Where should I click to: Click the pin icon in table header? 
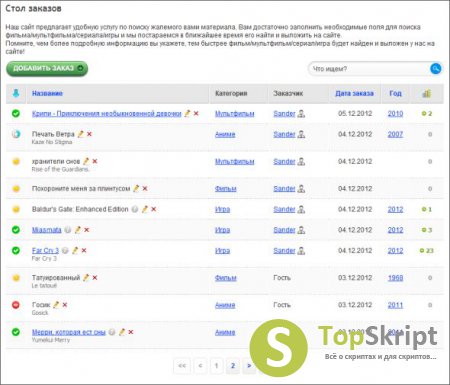[x=16, y=93]
